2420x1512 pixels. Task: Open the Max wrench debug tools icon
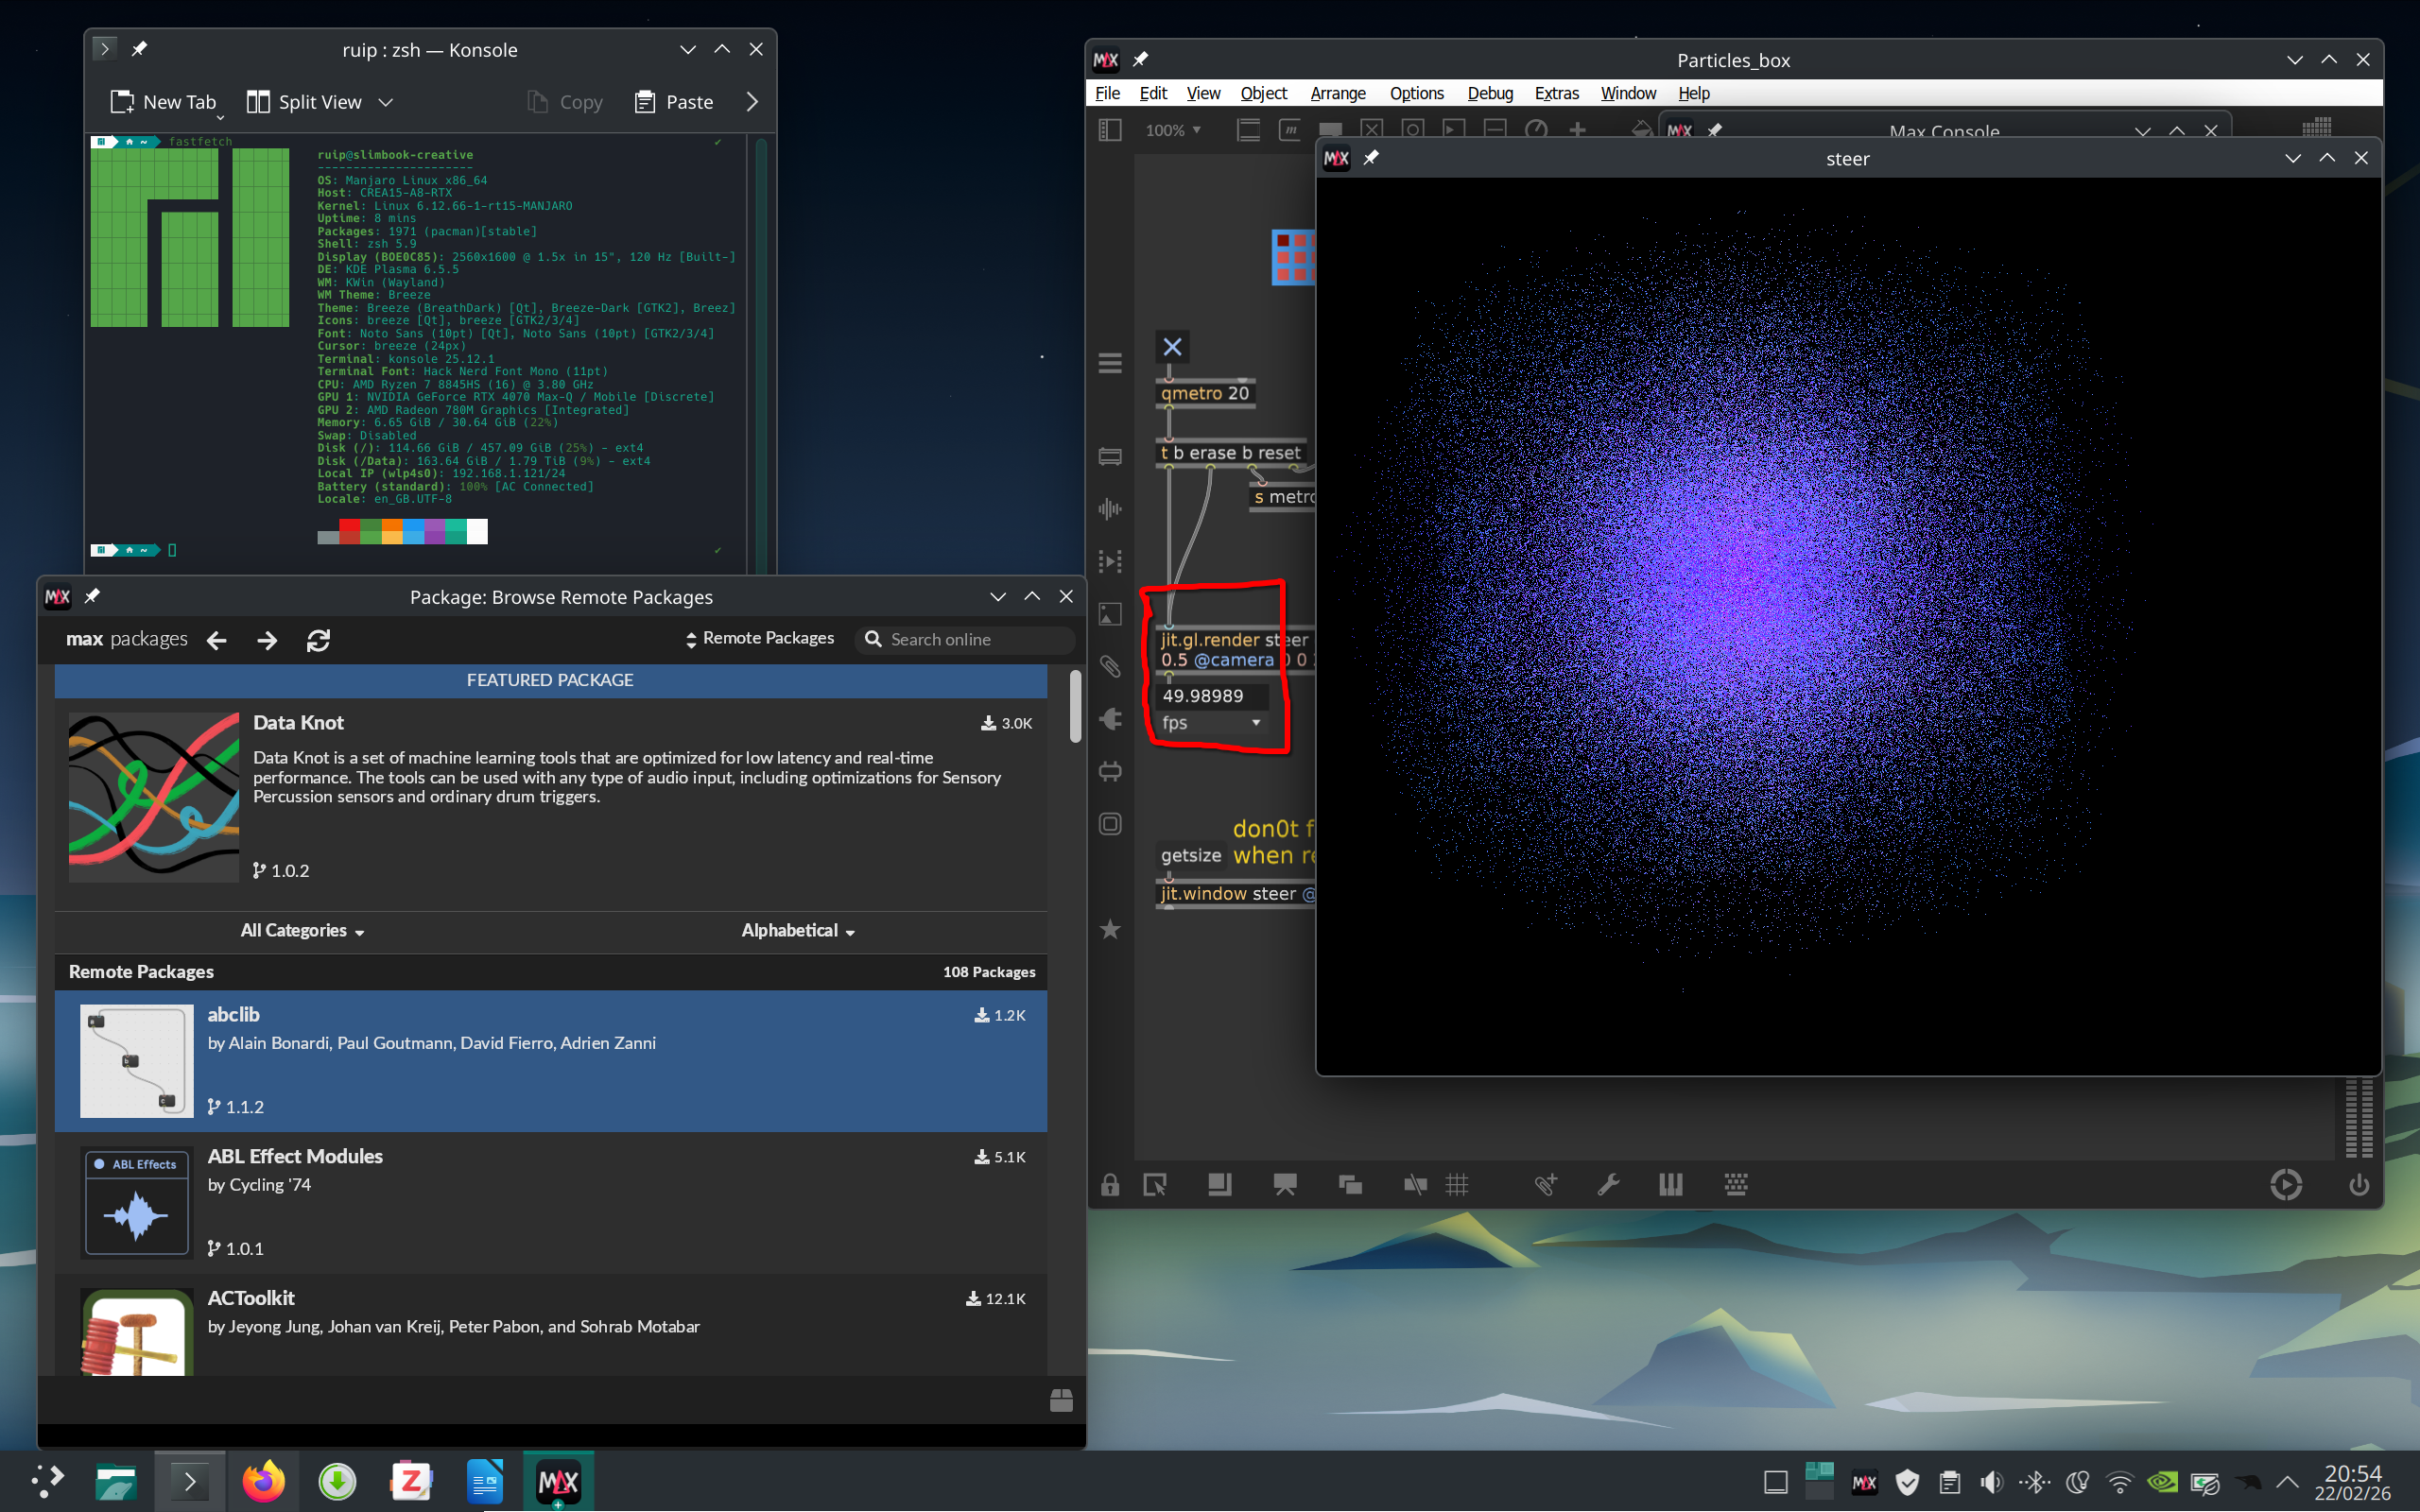(x=1608, y=1185)
